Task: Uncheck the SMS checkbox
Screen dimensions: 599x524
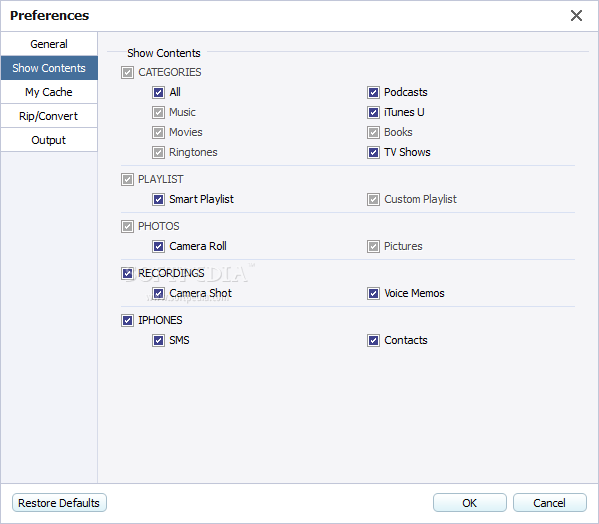Action: tap(158, 340)
